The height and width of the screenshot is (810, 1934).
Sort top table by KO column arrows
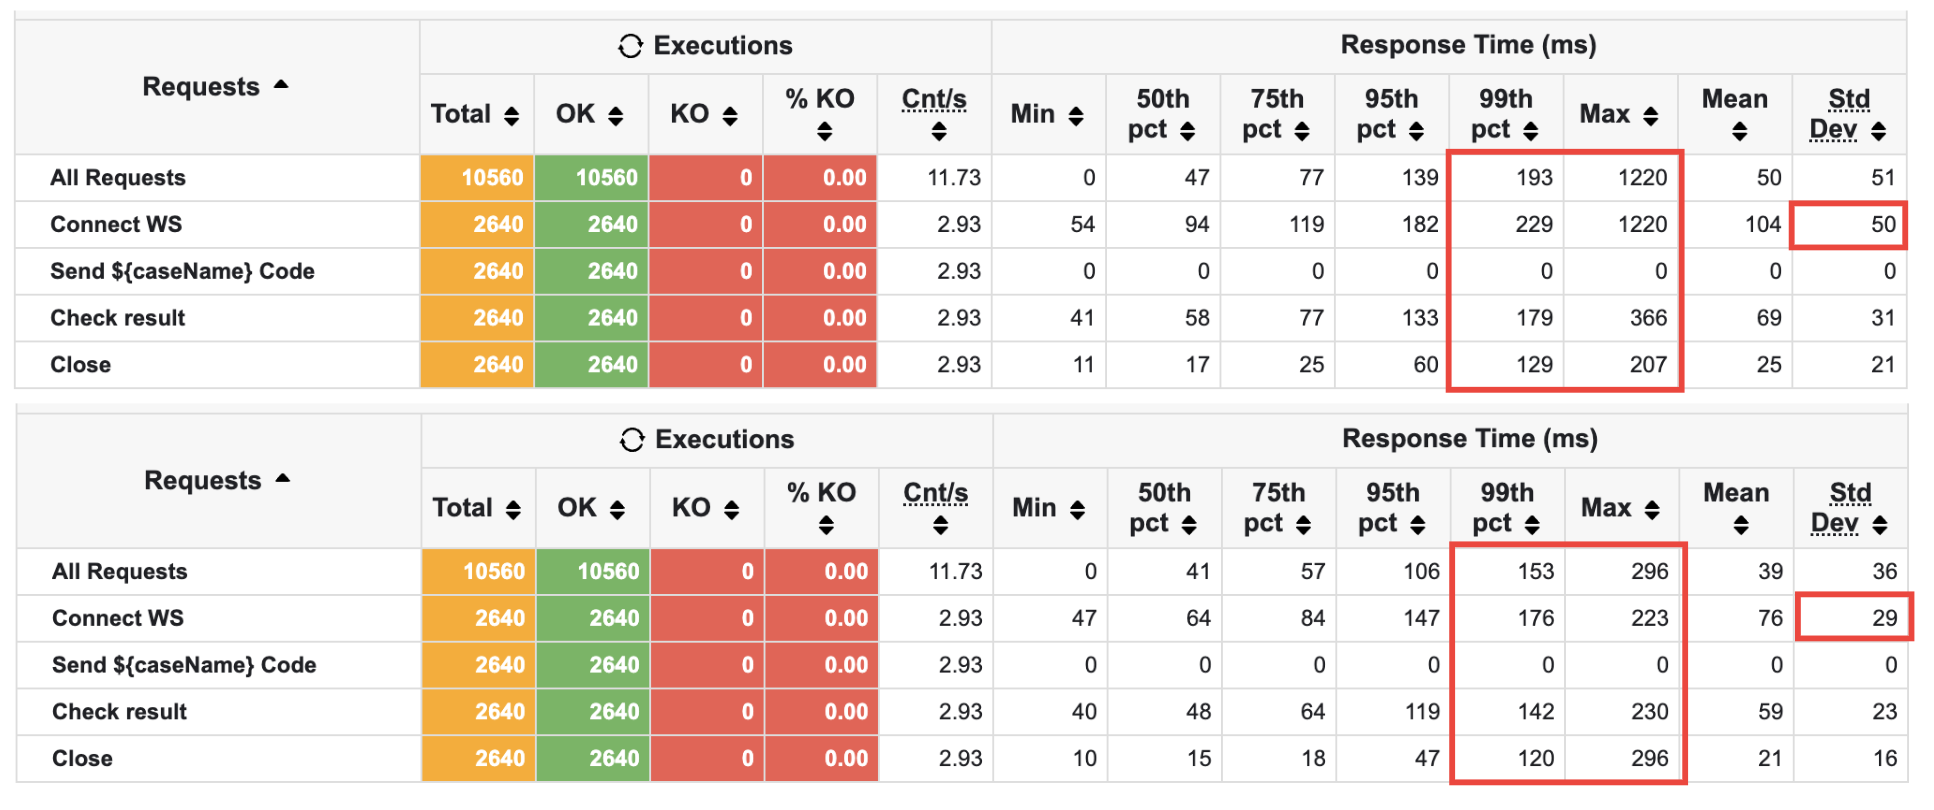pos(730,116)
